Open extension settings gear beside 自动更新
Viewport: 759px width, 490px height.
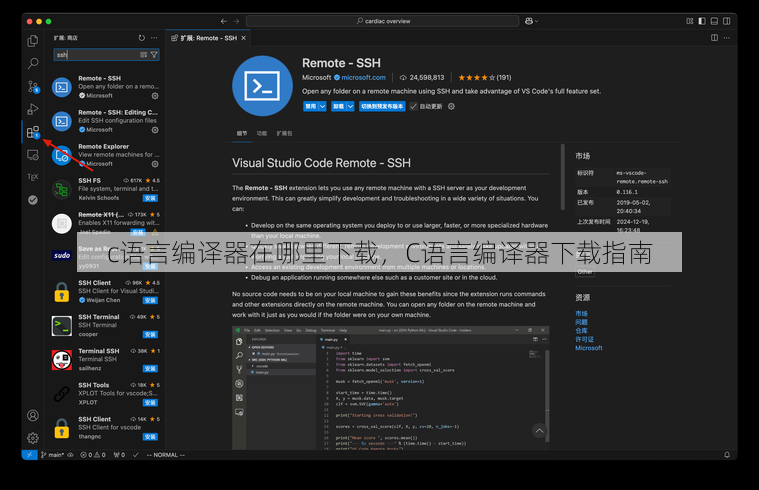pos(451,107)
